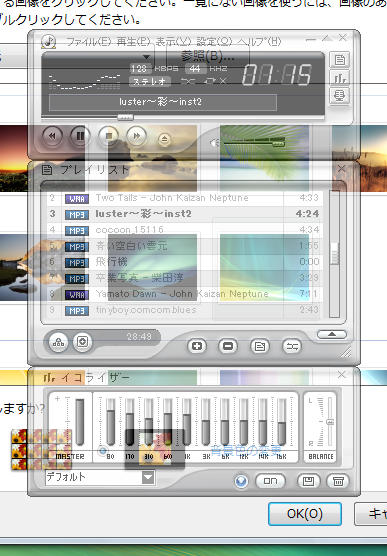Click the 背景色の変更 link in the background dialog

pyautogui.click(x=246, y=450)
